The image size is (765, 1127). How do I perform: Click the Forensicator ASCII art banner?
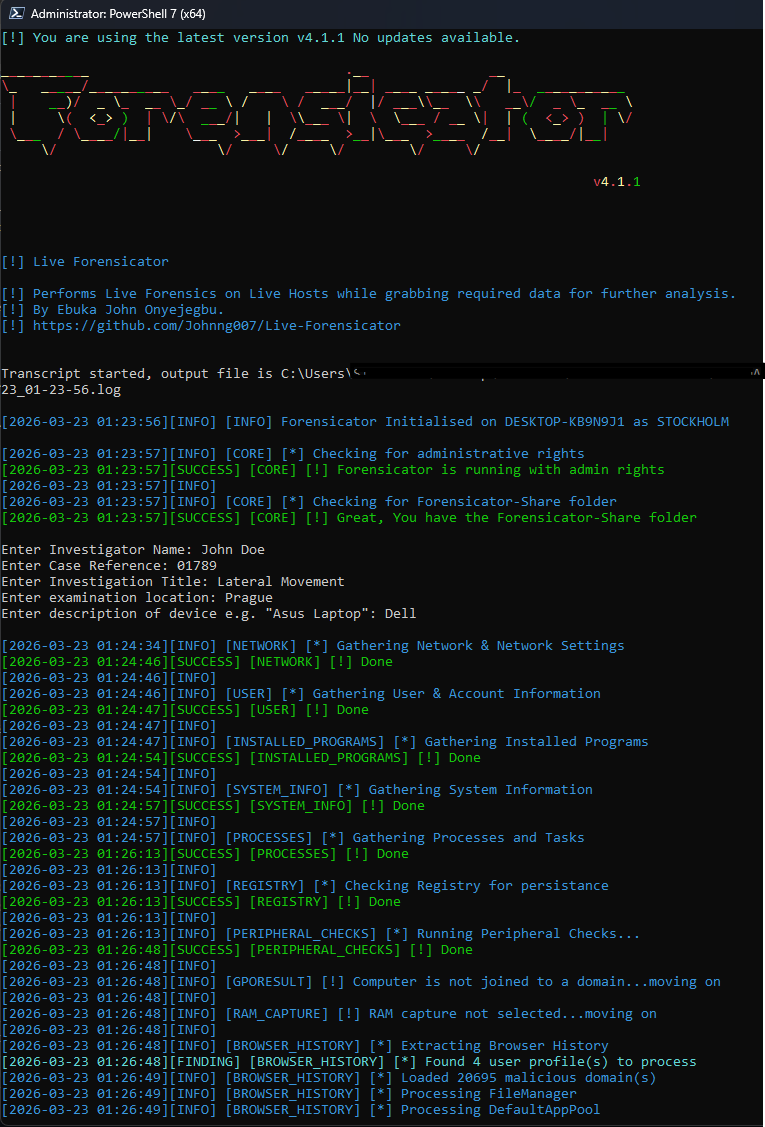click(x=317, y=114)
